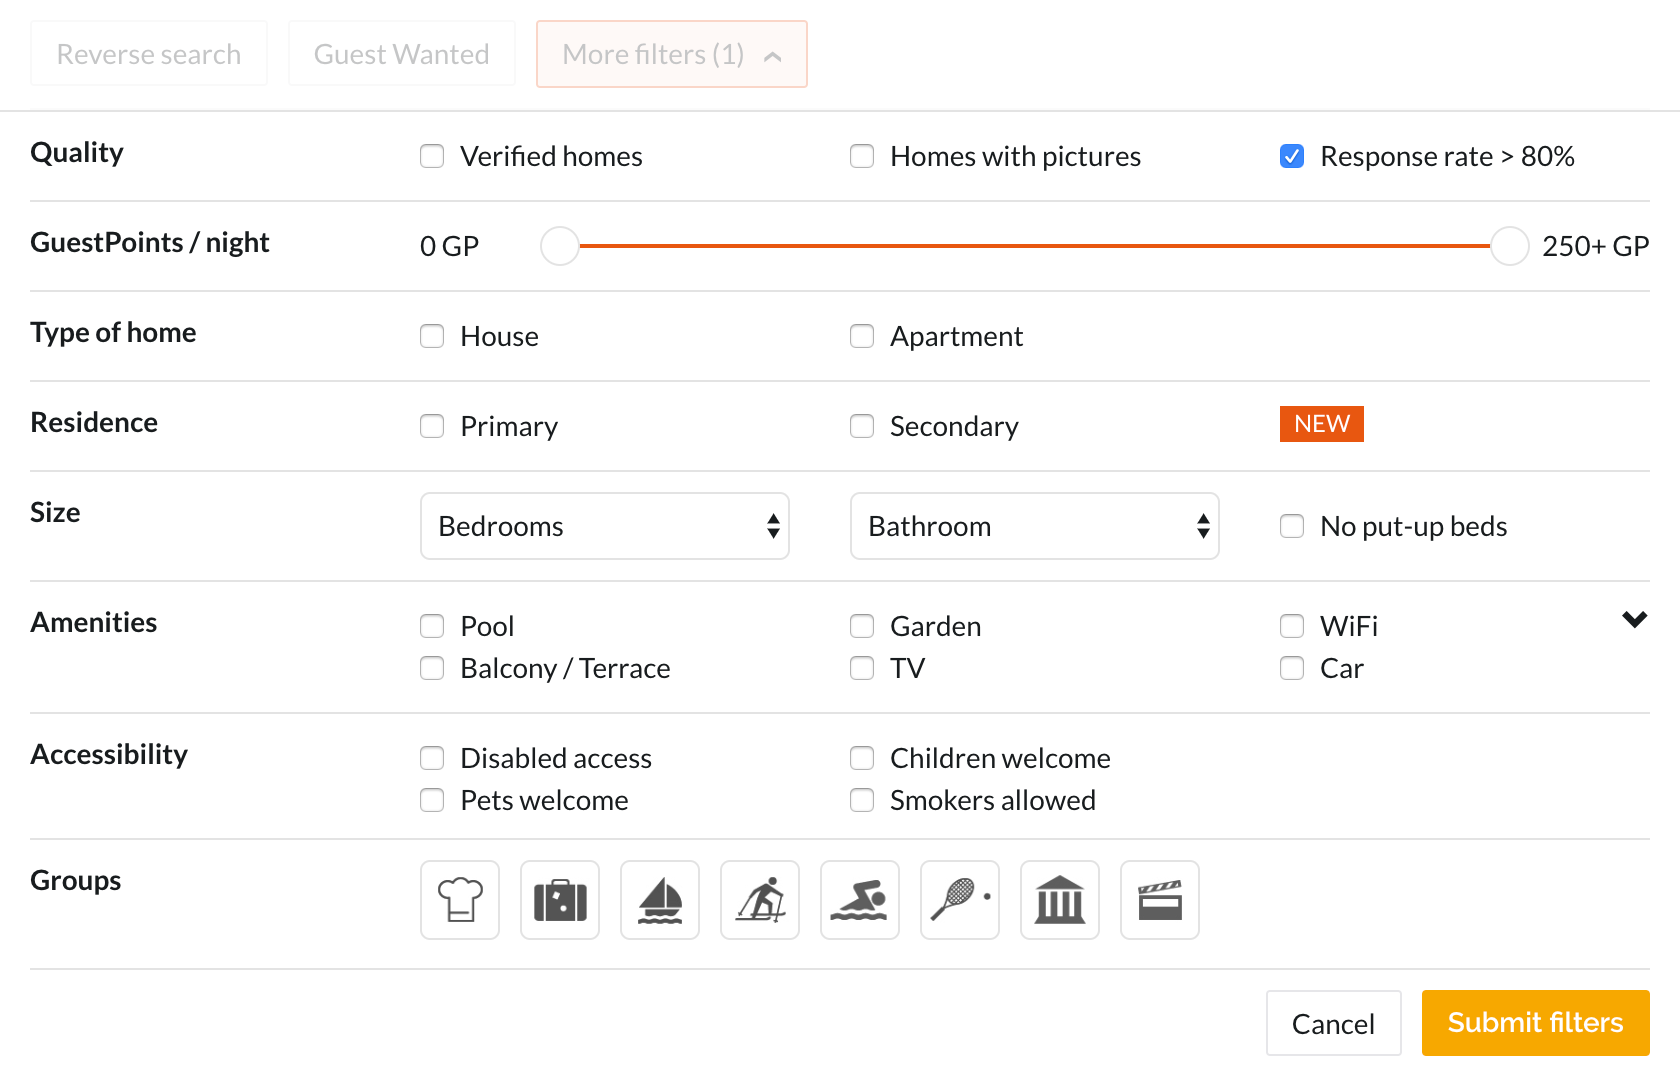Select the suitcase travel group icon
This screenshot has height=1076, width=1680.
click(560, 900)
